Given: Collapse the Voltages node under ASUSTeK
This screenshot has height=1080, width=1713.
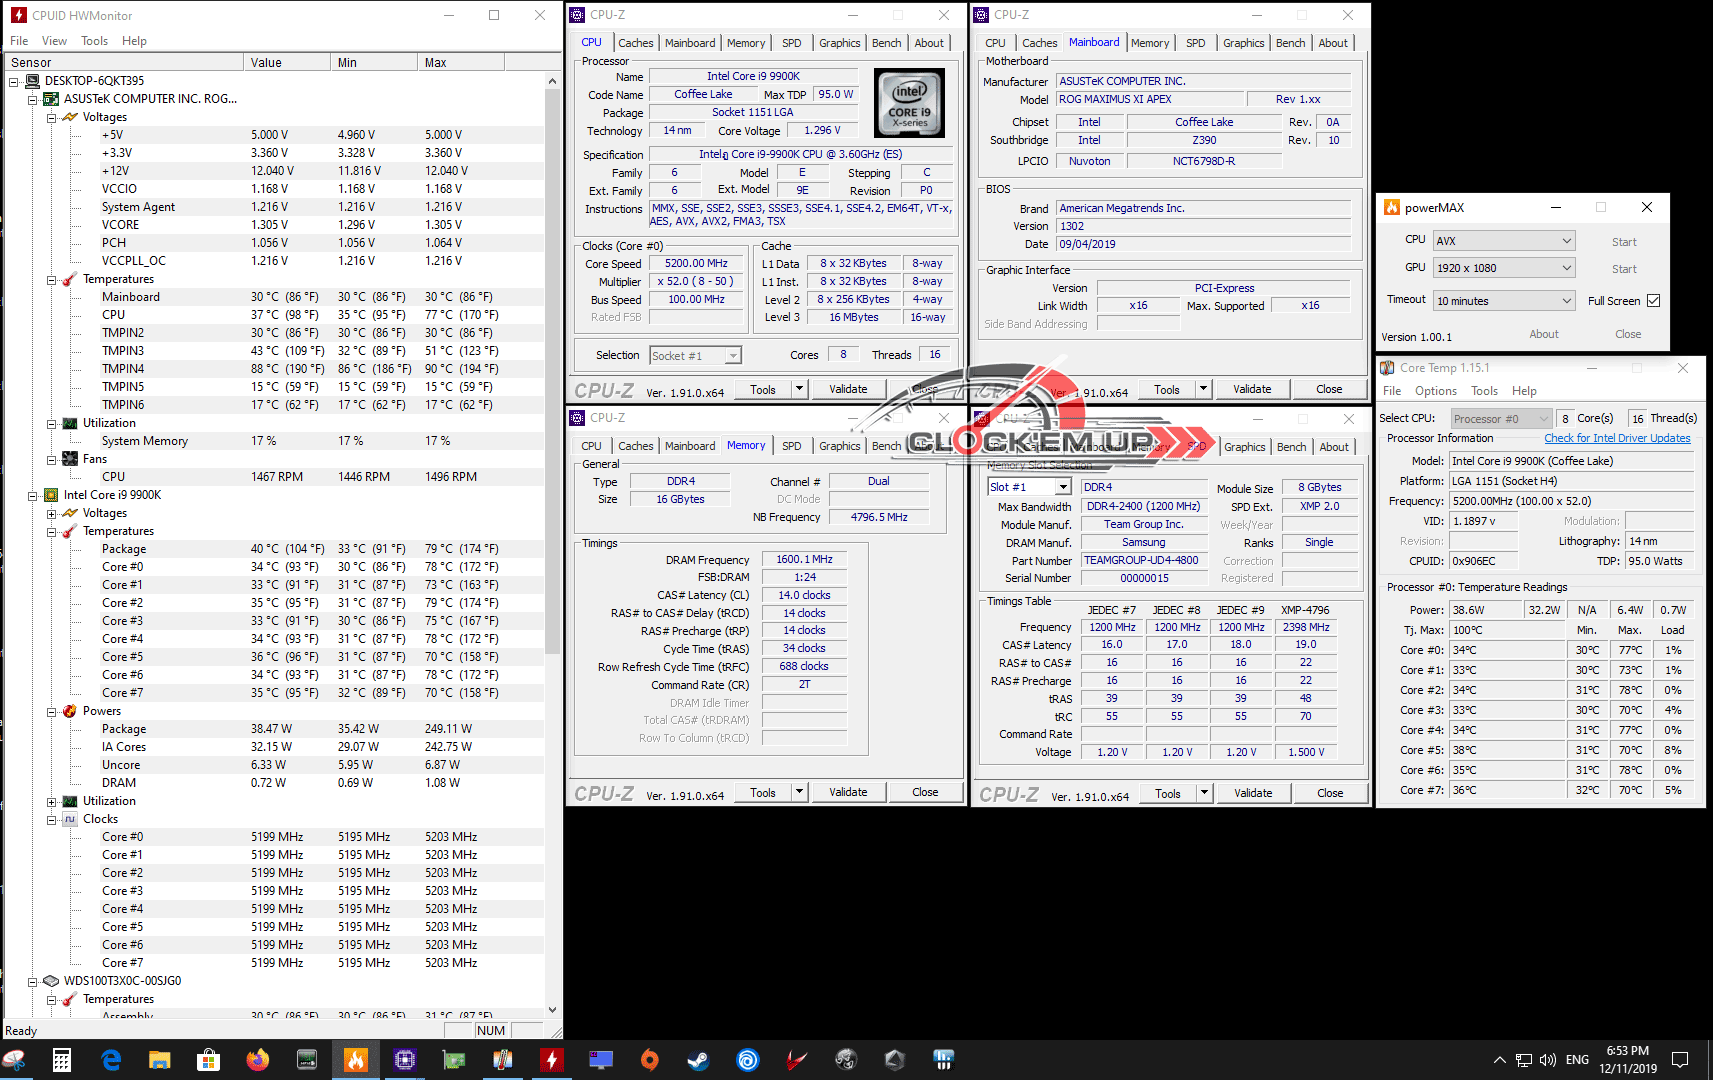Looking at the screenshot, I should 52,117.
